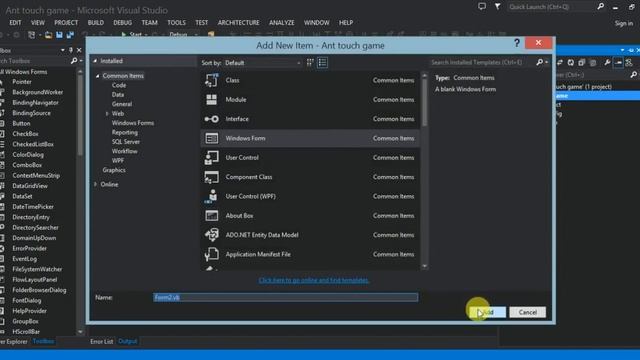
Task: Click Sign in
Action: pos(624,23)
